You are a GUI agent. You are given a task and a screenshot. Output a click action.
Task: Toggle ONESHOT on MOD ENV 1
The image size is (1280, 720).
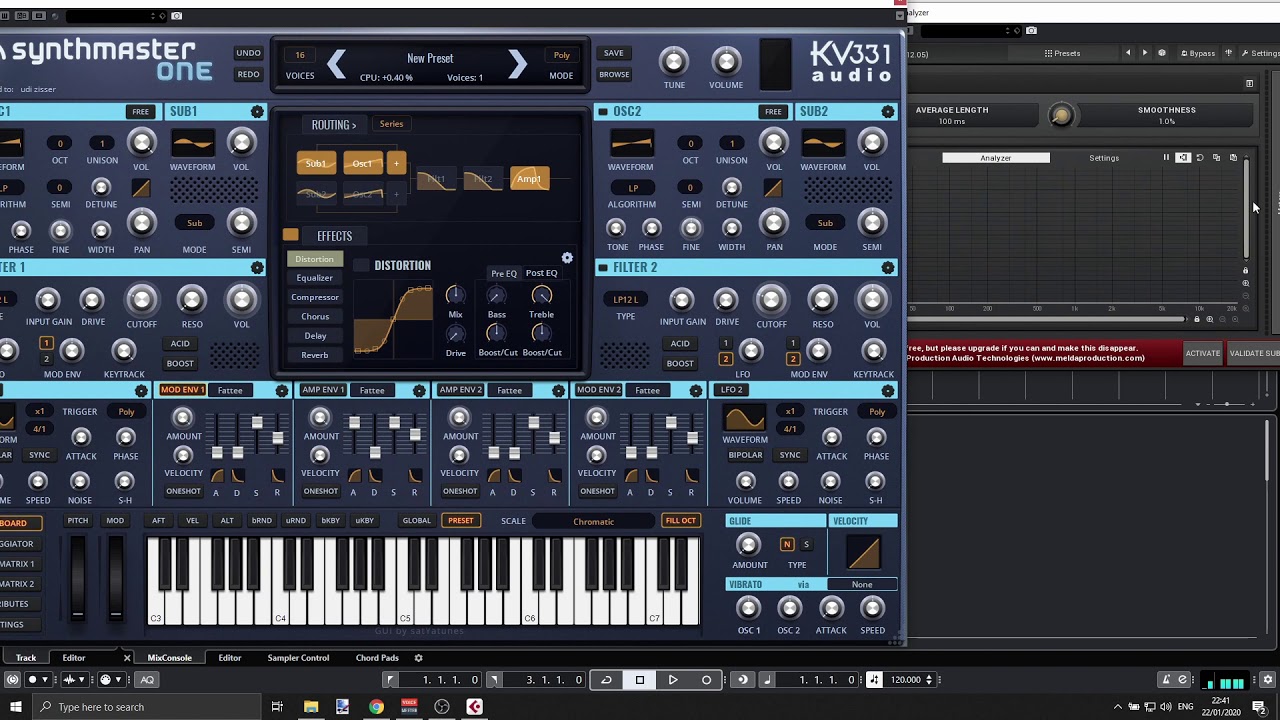click(x=183, y=491)
